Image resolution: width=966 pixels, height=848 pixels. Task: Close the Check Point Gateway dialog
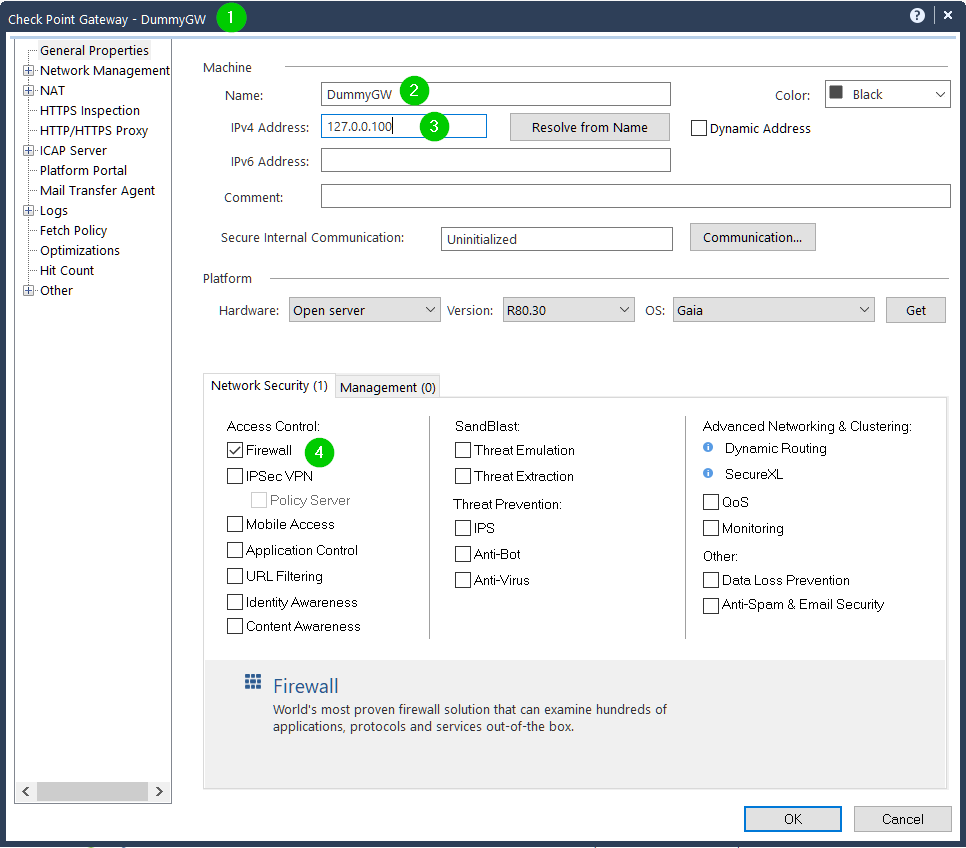(x=948, y=15)
